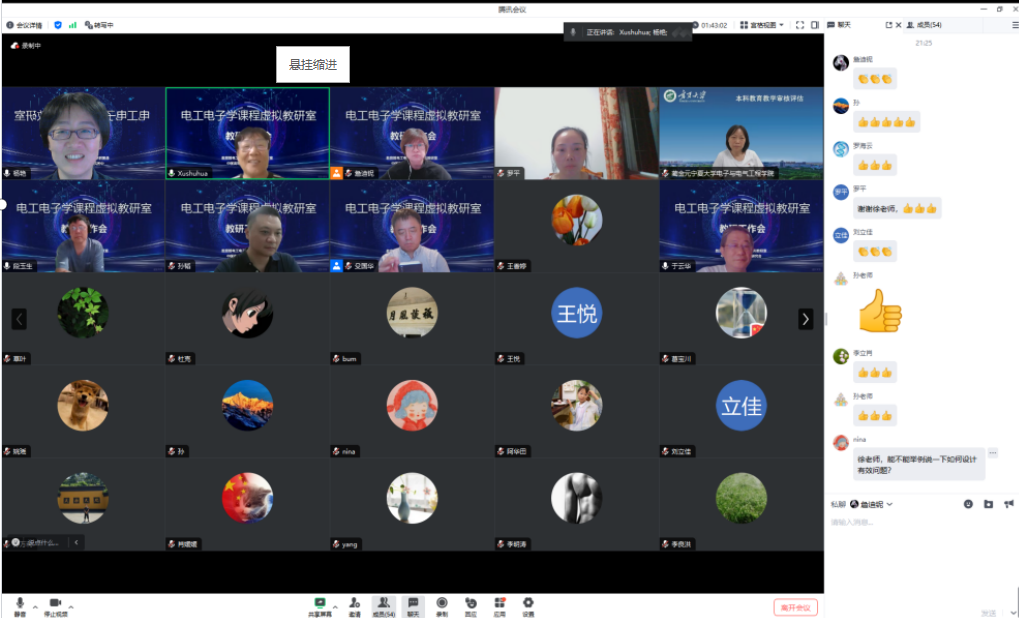This screenshot has width=1019, height=618.
Task: Open the apps button in bottom toolbar
Action: 499,607
